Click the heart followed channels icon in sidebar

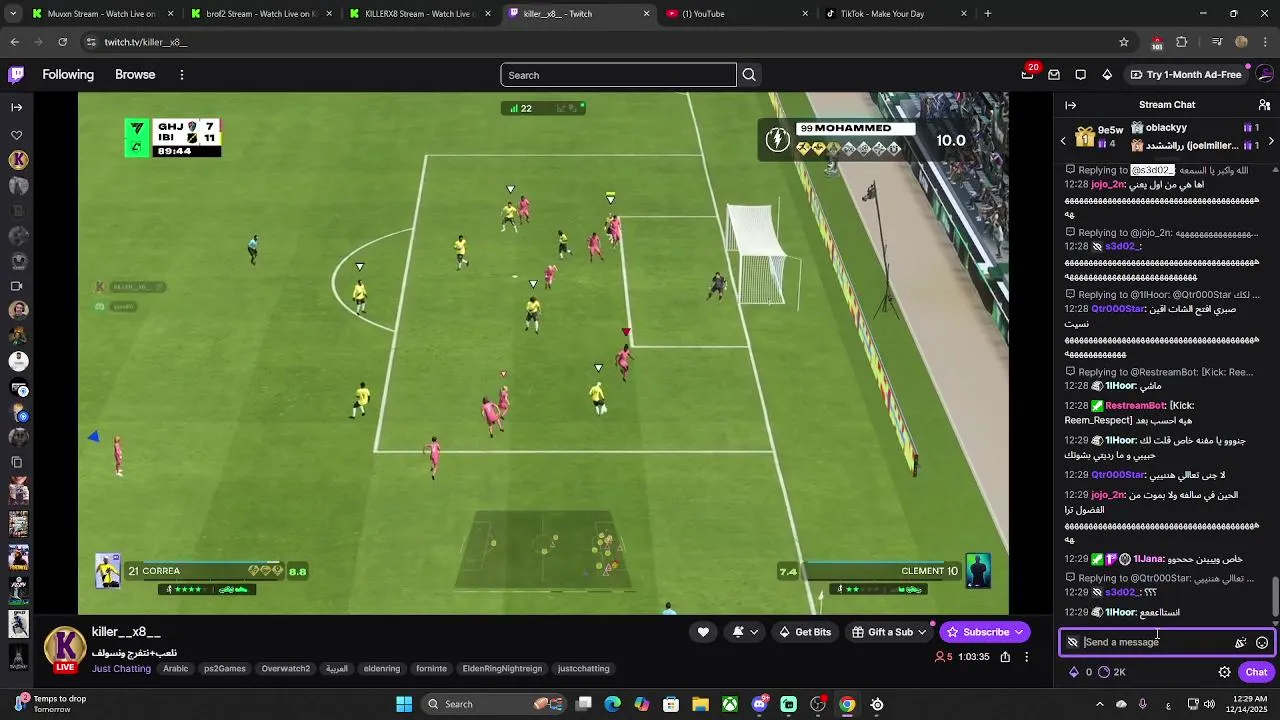(17, 135)
